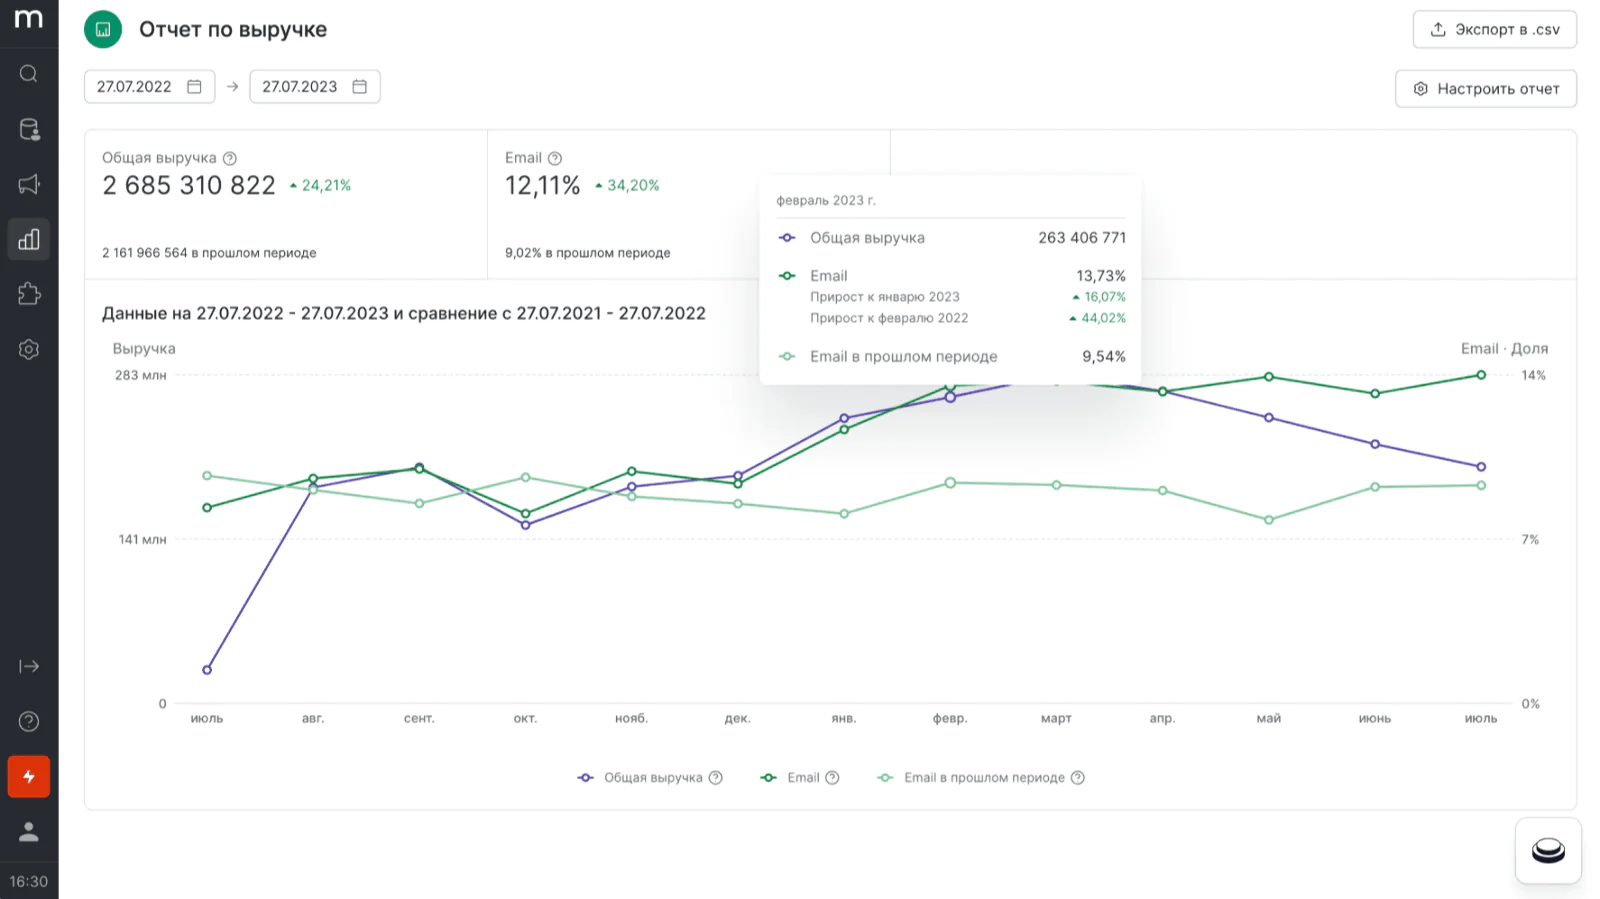Image resolution: width=1600 pixels, height=899 pixels.
Task: Open user profile icon
Action: [29, 831]
